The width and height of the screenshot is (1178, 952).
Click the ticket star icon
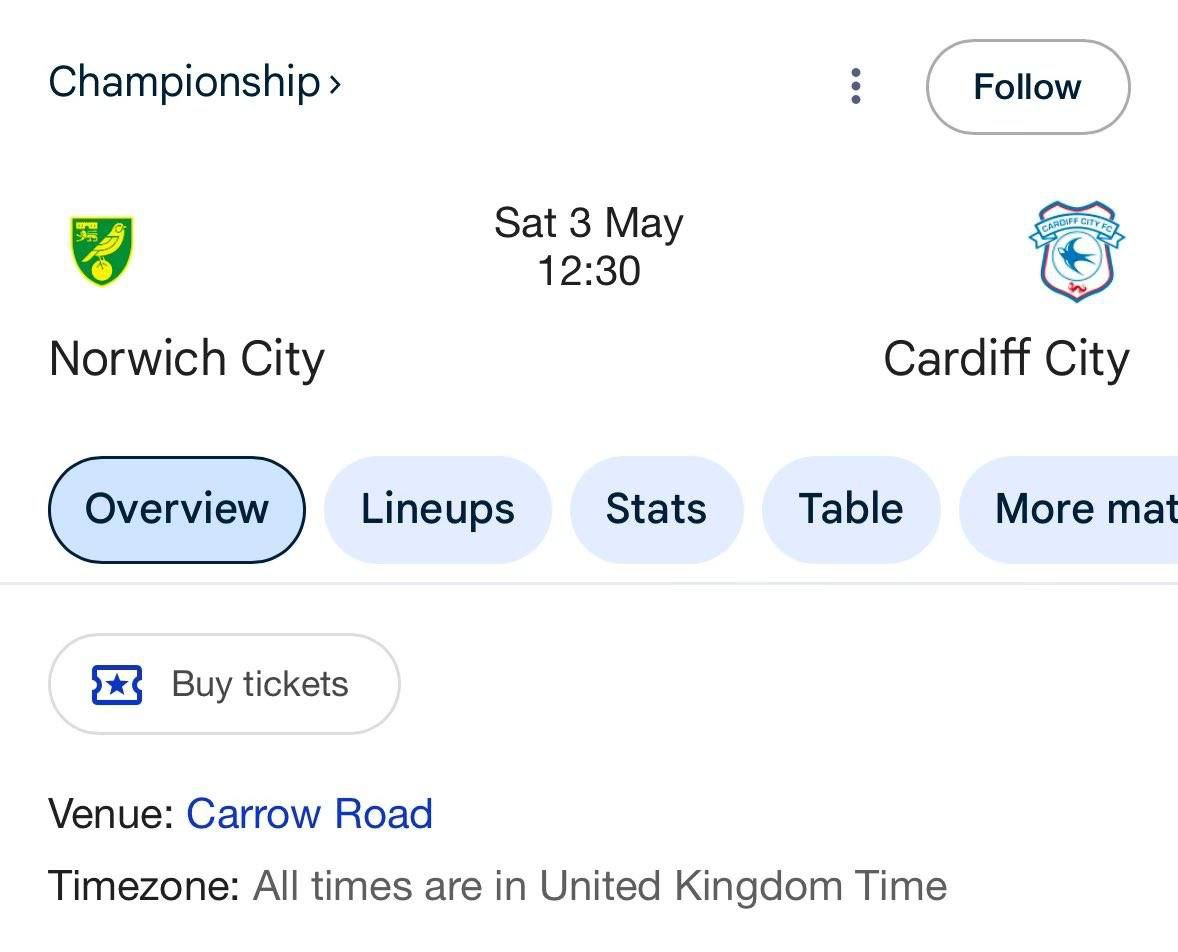pyautogui.click(x=117, y=685)
